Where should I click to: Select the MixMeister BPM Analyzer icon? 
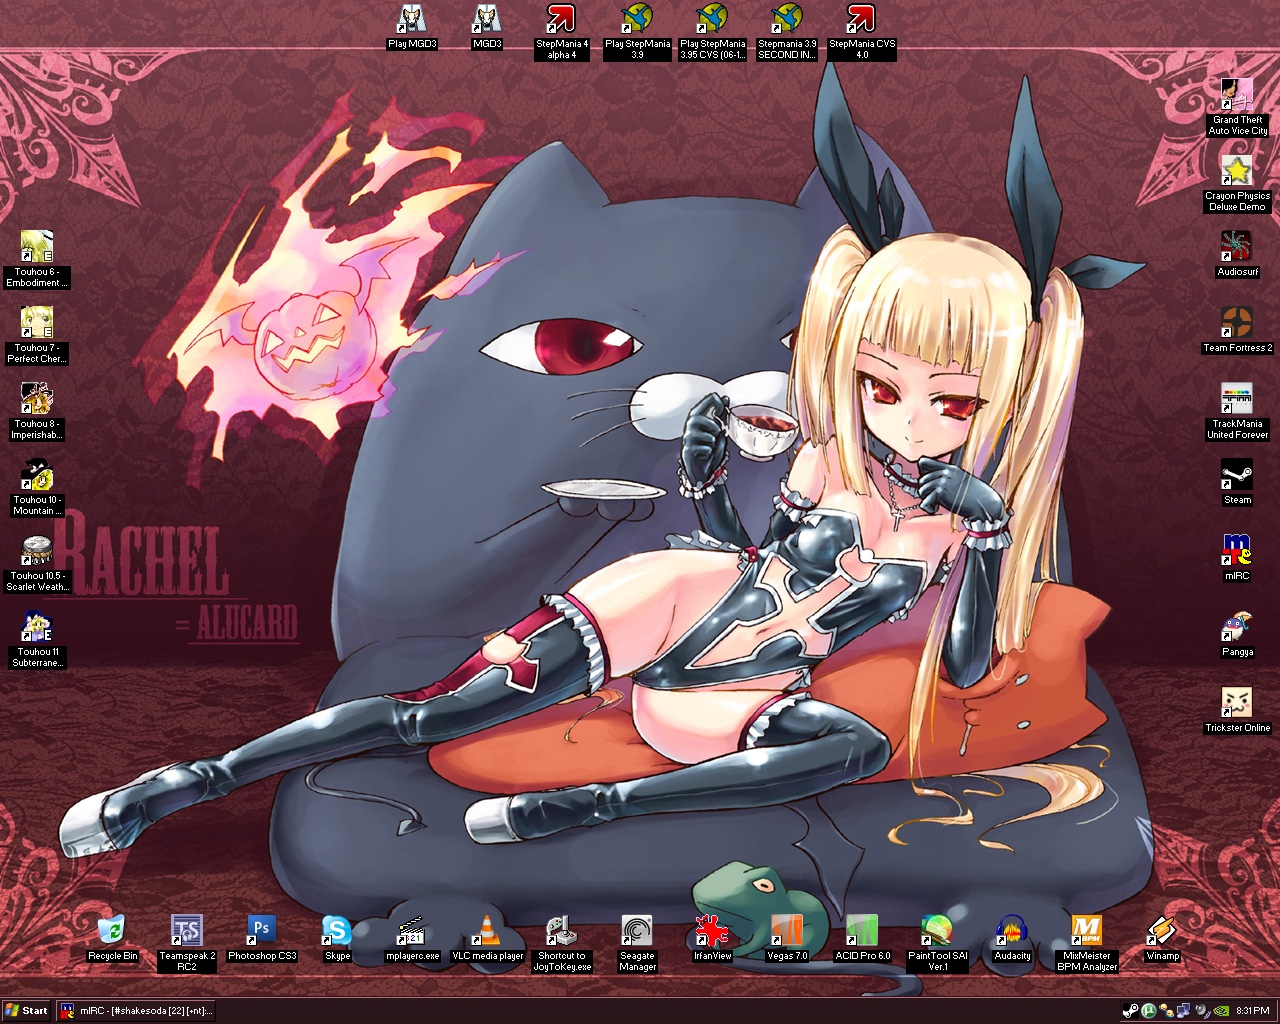(x=1086, y=930)
